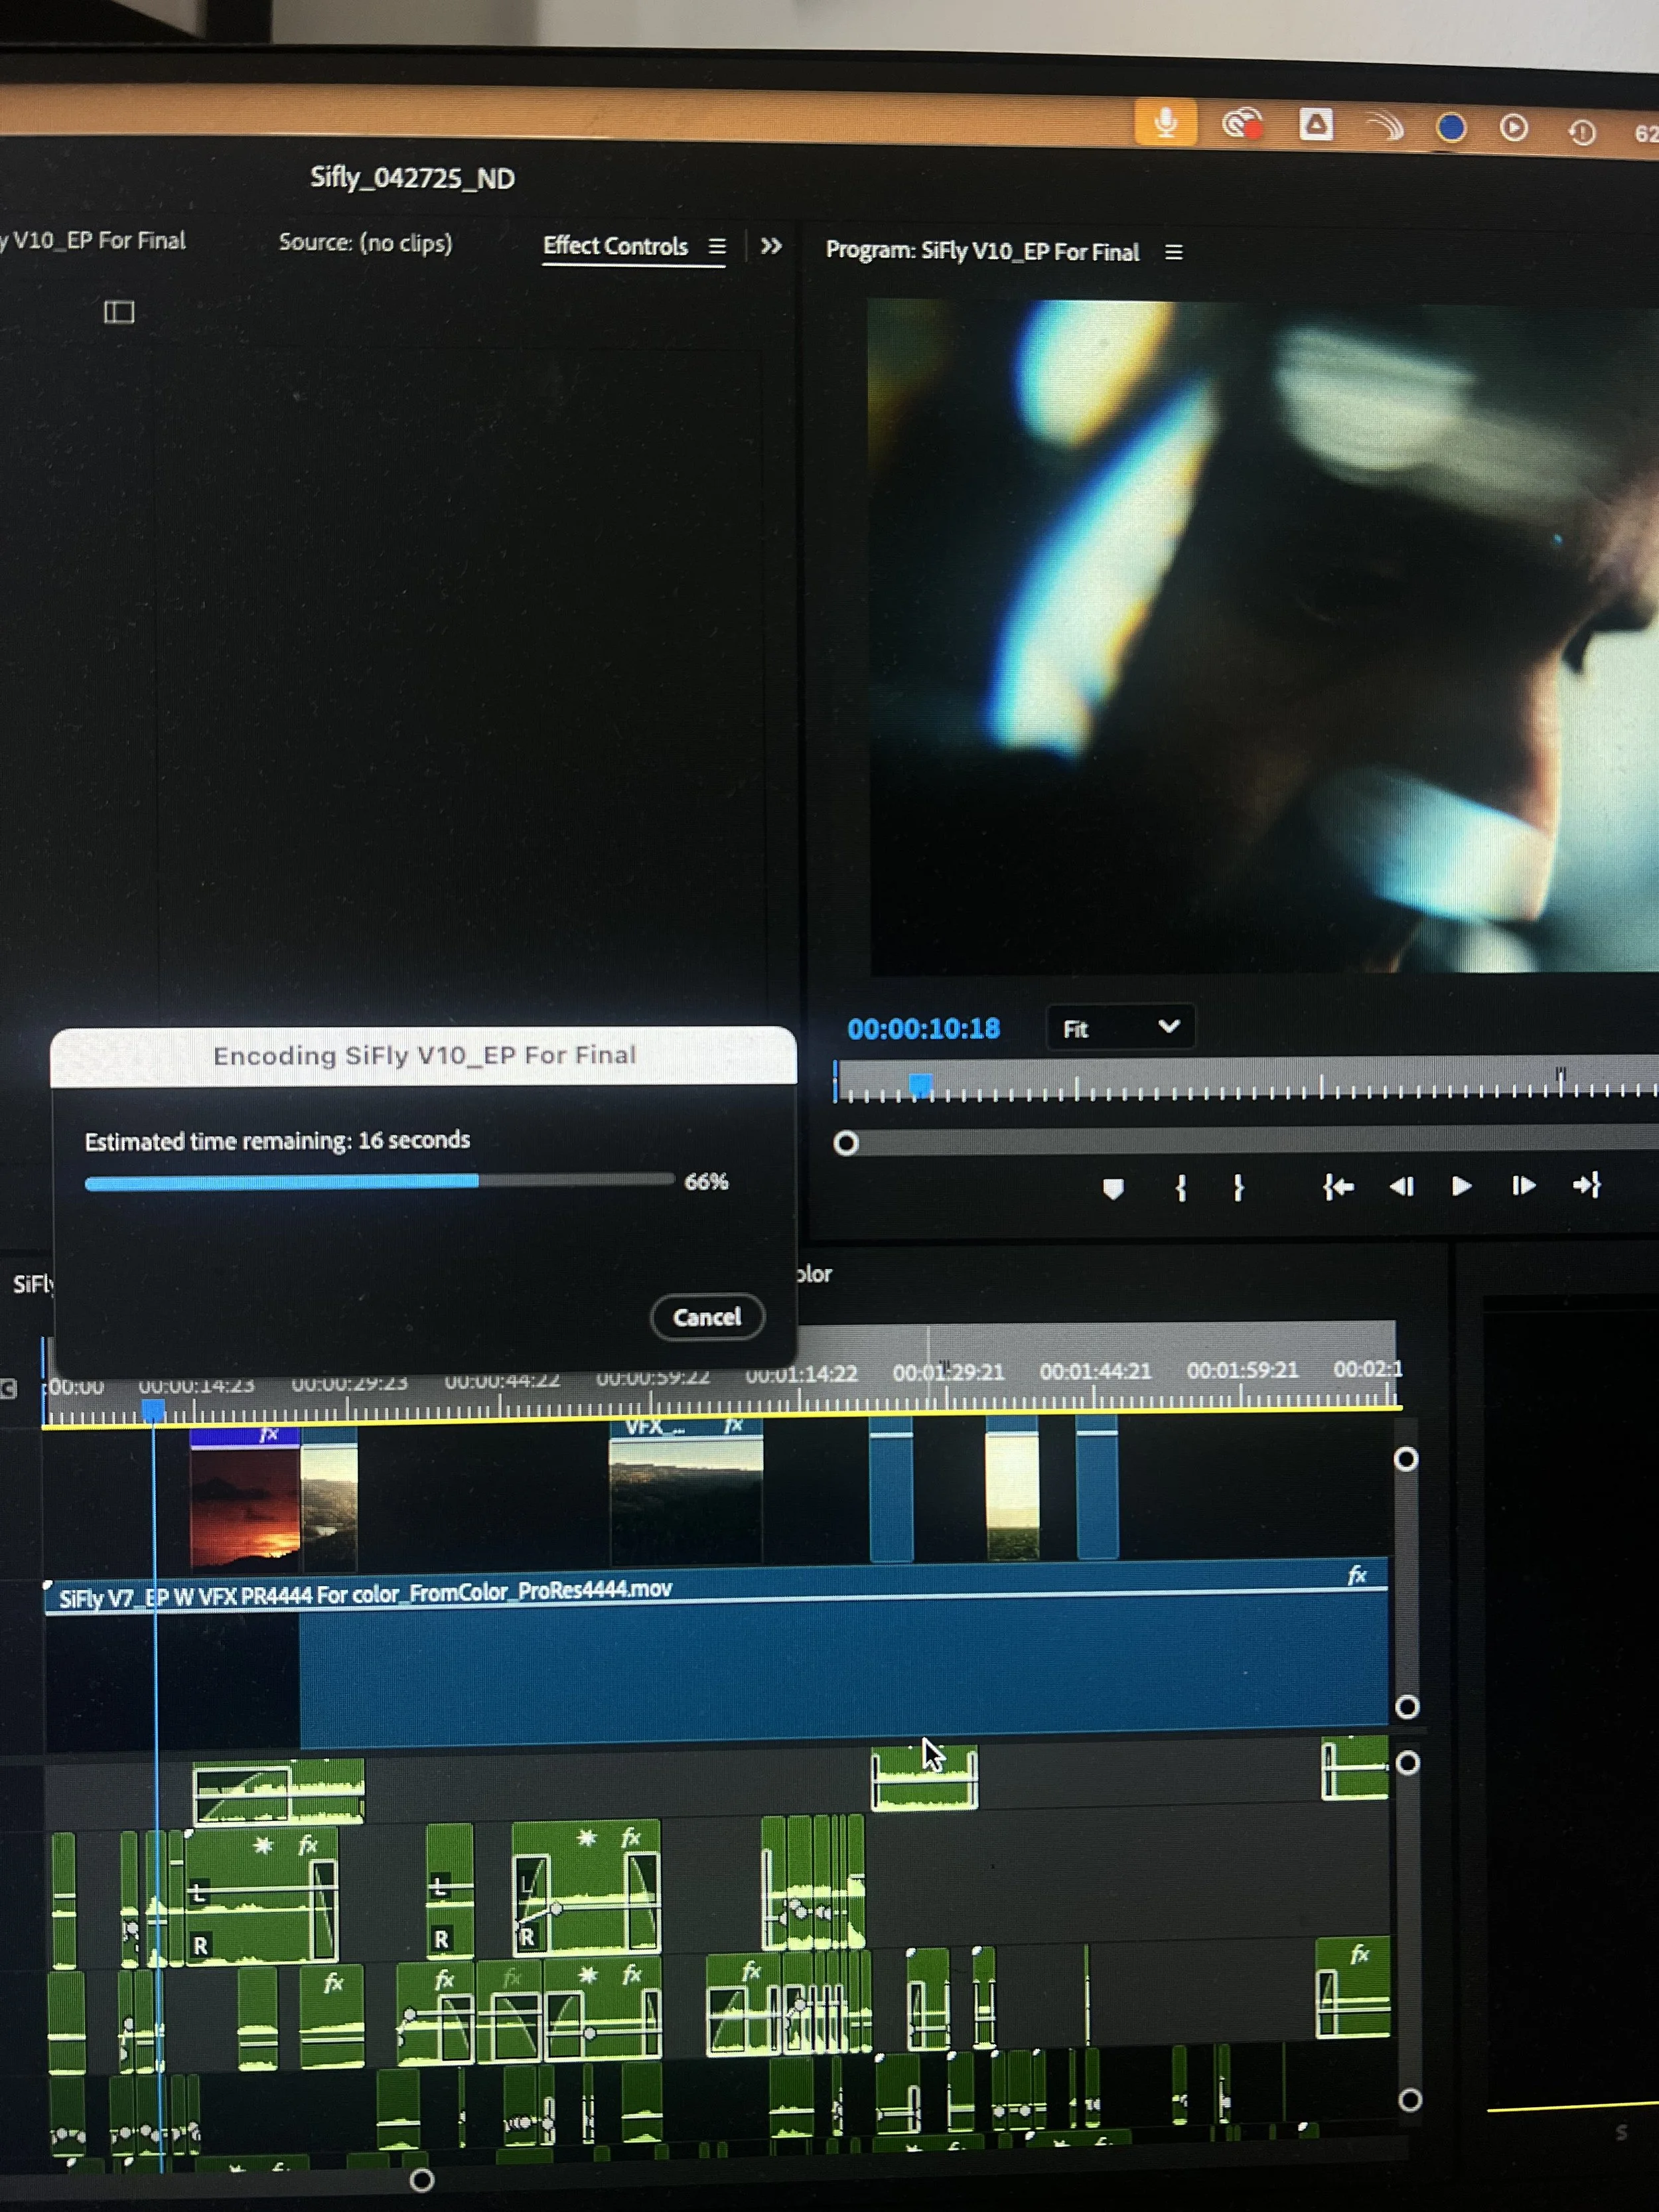1659x2212 pixels.
Task: Toggle the microphone icon in menu bar
Action: [x=1165, y=123]
